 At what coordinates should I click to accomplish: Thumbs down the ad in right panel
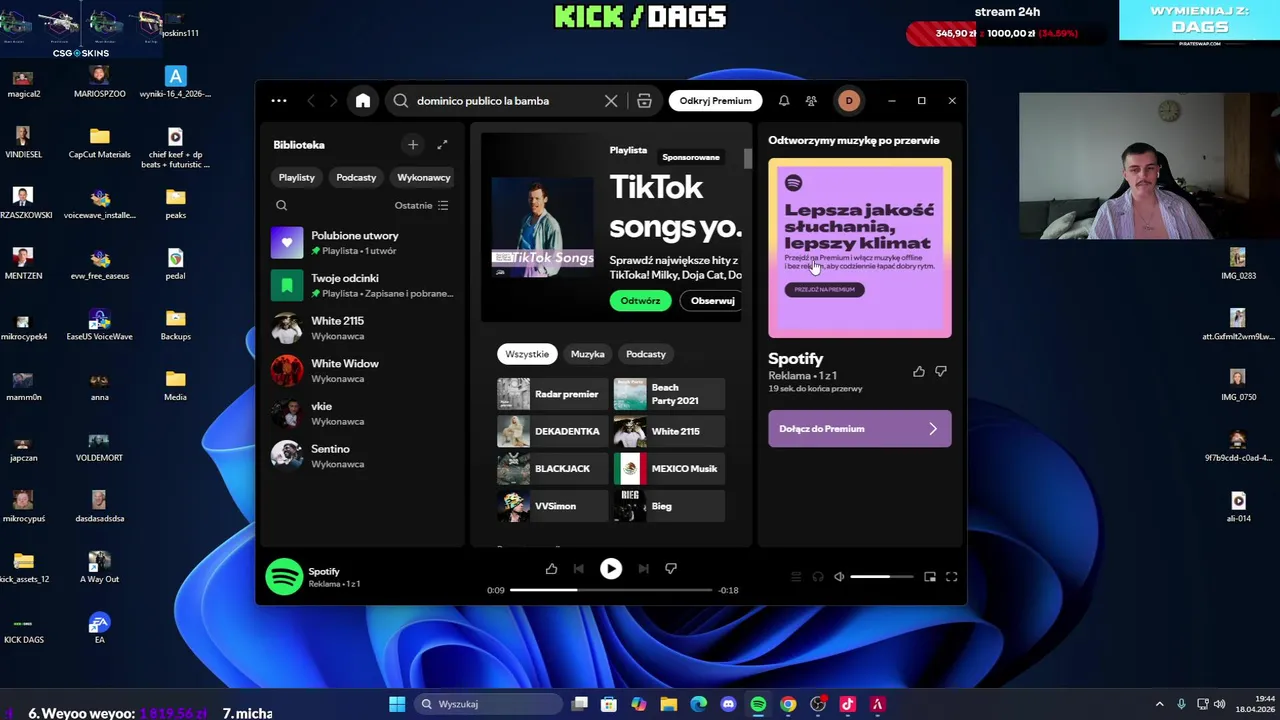(941, 372)
